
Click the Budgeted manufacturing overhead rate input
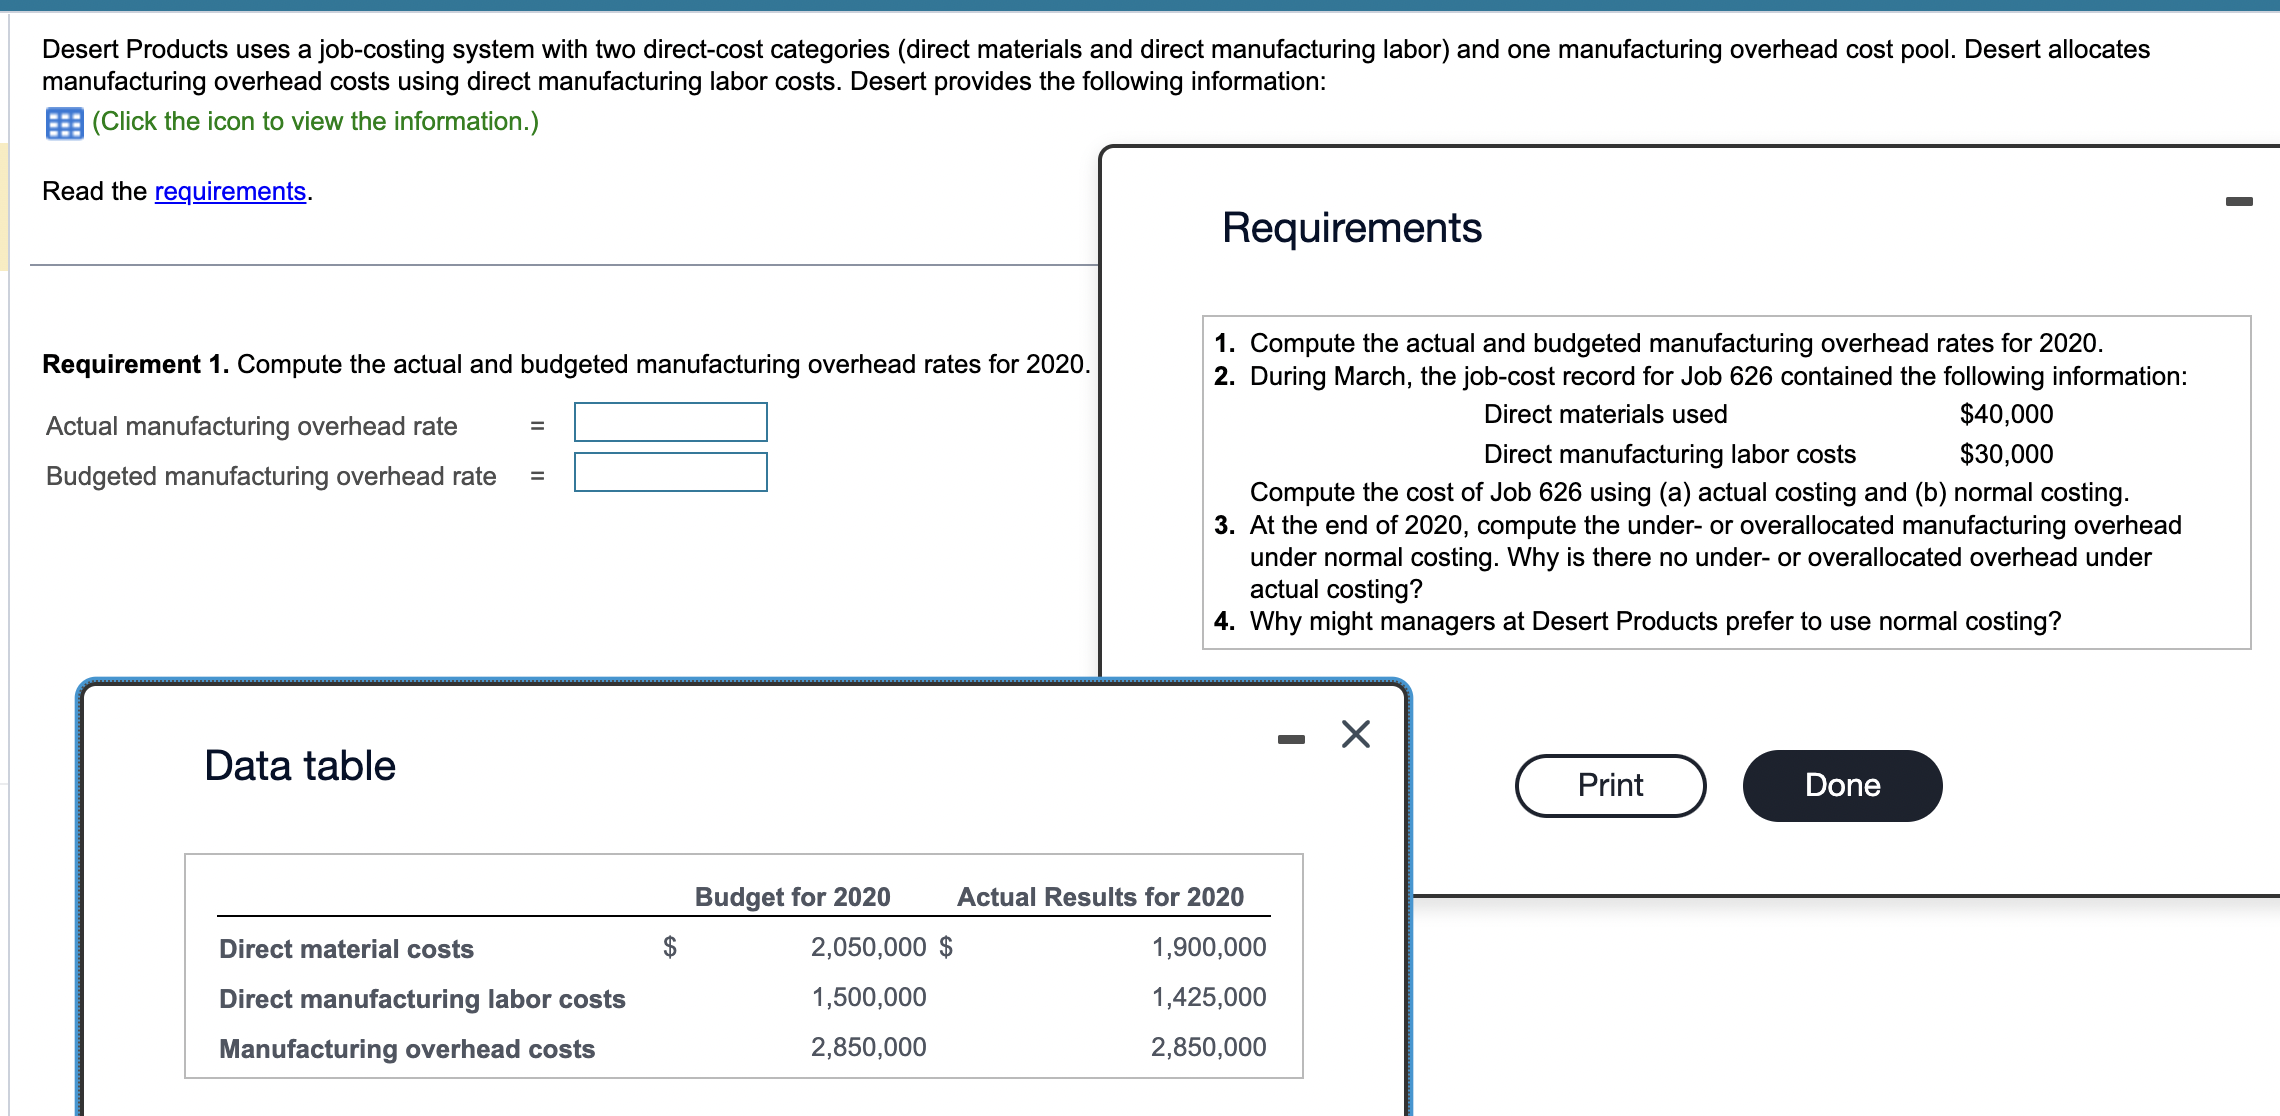pos(670,472)
